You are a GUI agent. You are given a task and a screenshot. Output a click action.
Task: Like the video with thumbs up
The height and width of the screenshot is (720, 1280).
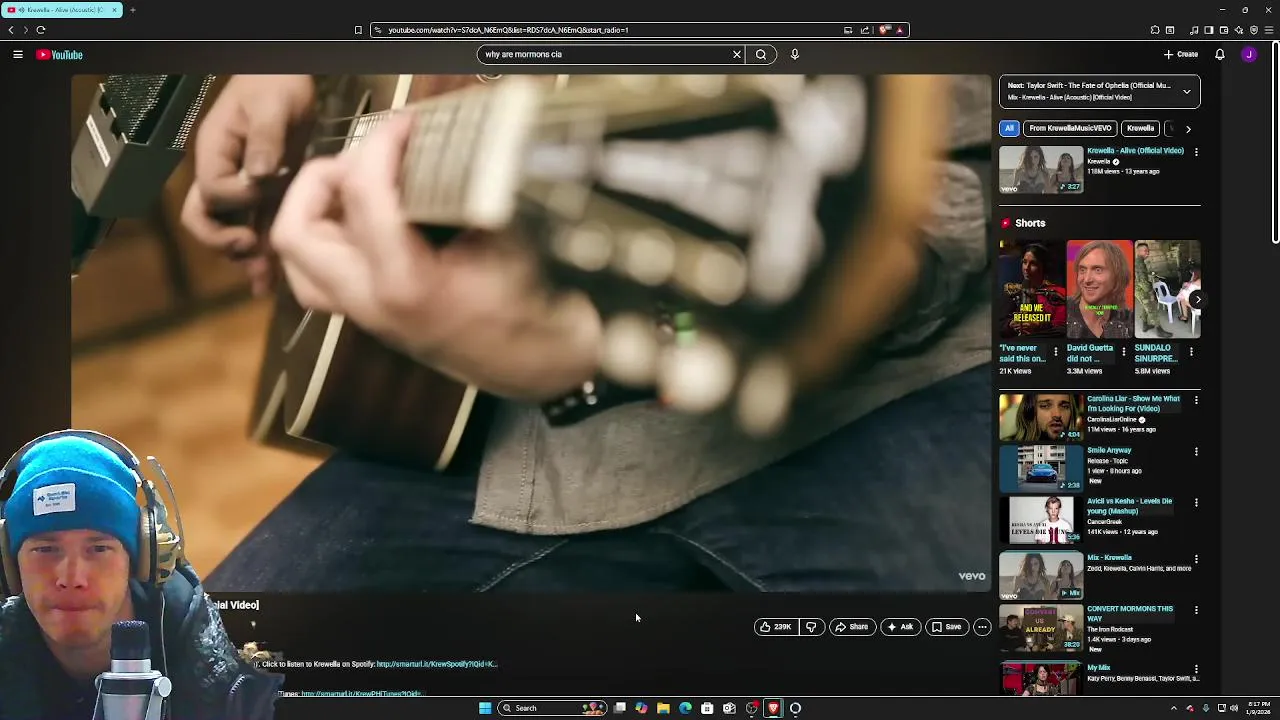tap(775, 627)
